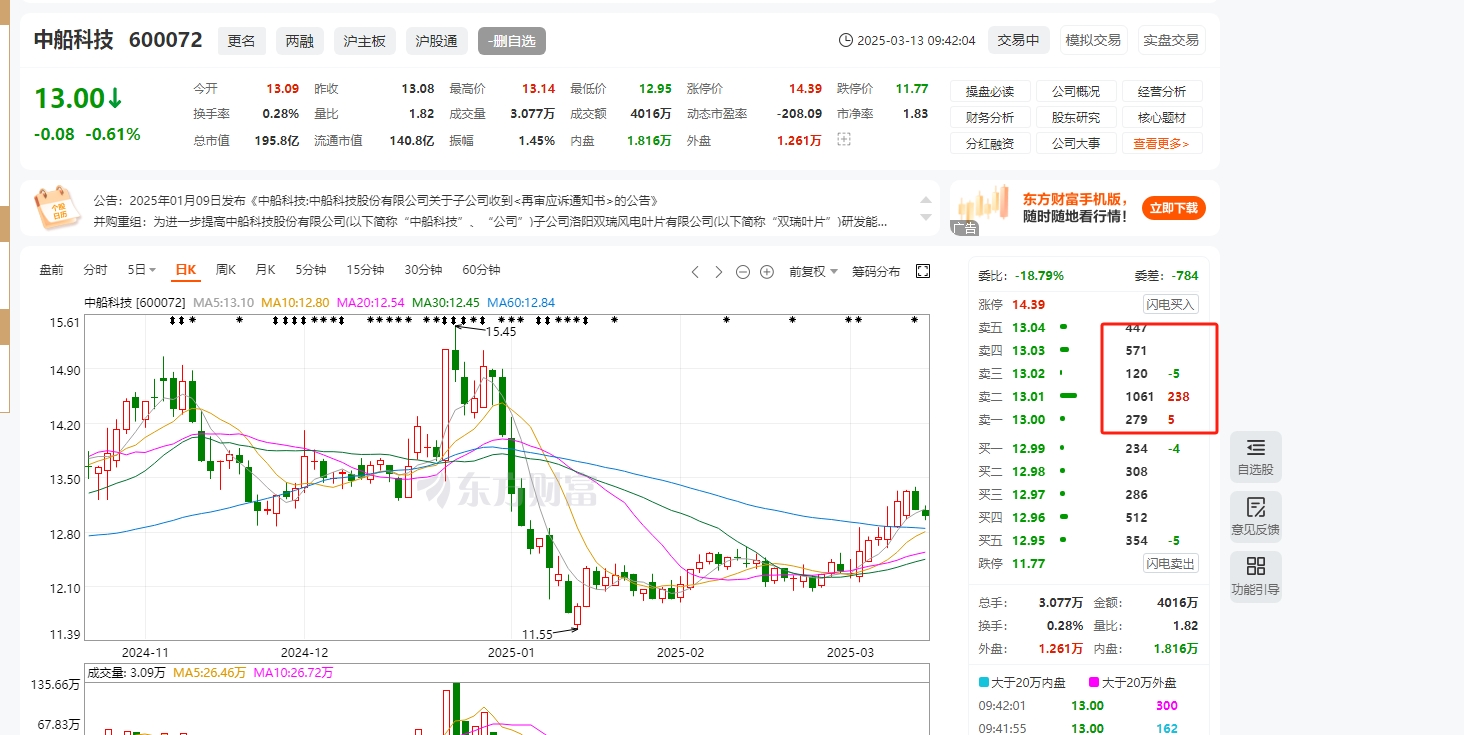The width and height of the screenshot is (1464, 735).
Task: Switch to 30分钟 chart tab
Action: point(423,270)
